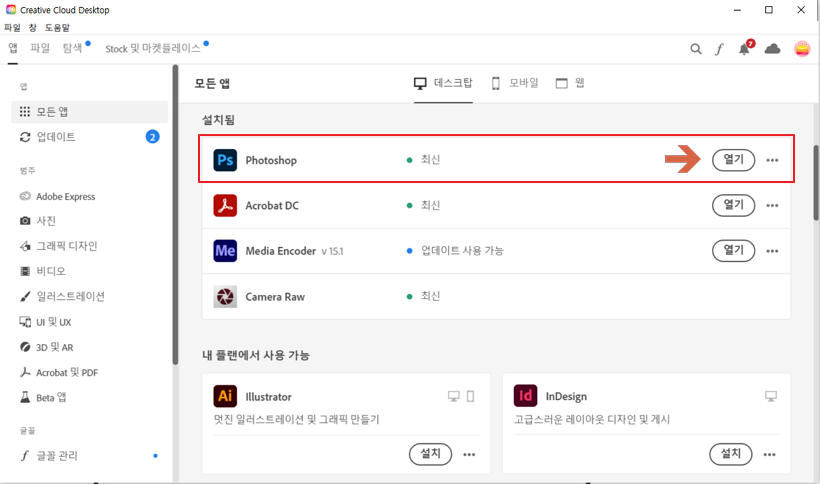Click 설치 button for Illustrator
The width and height of the screenshot is (820, 484).
tap(430, 454)
